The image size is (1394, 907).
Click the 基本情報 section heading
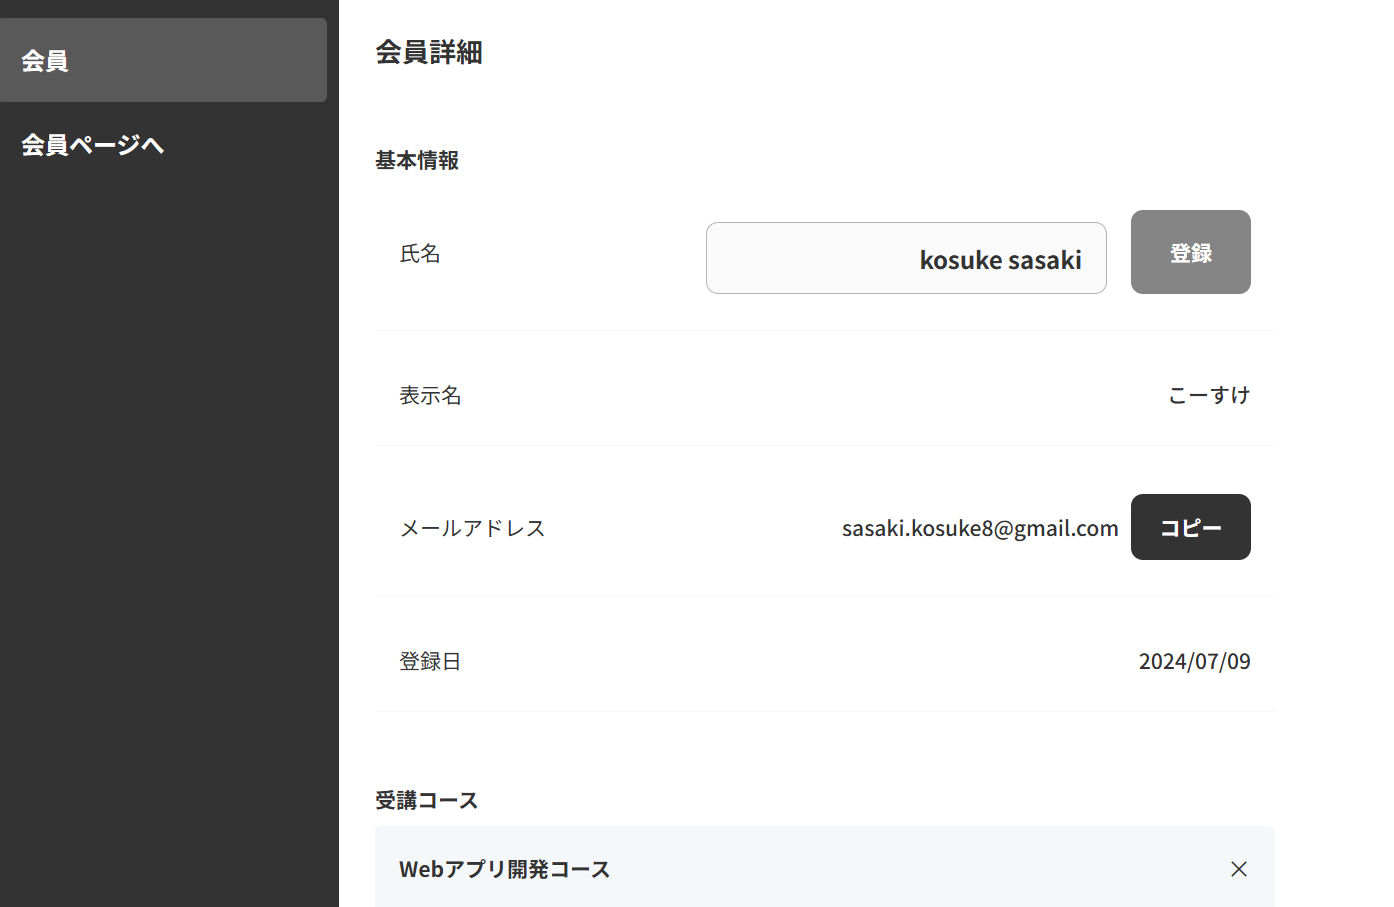click(417, 160)
